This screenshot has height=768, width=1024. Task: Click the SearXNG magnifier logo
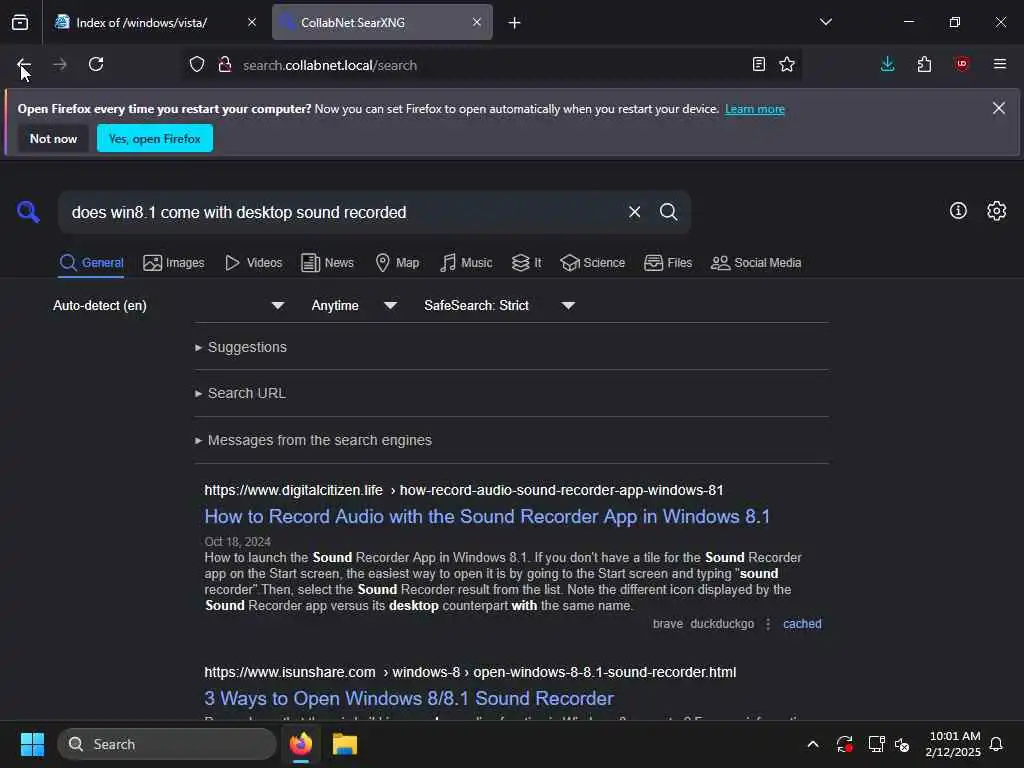tap(28, 212)
